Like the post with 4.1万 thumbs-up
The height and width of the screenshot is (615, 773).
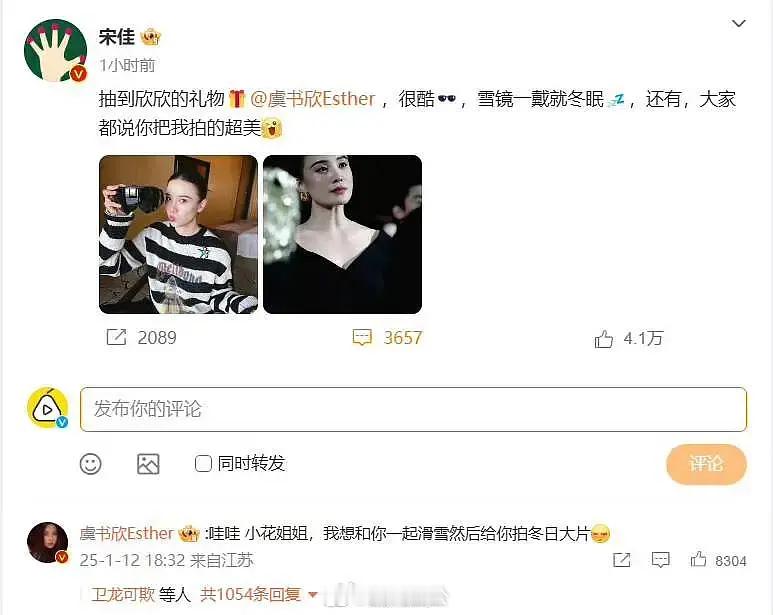pos(603,339)
